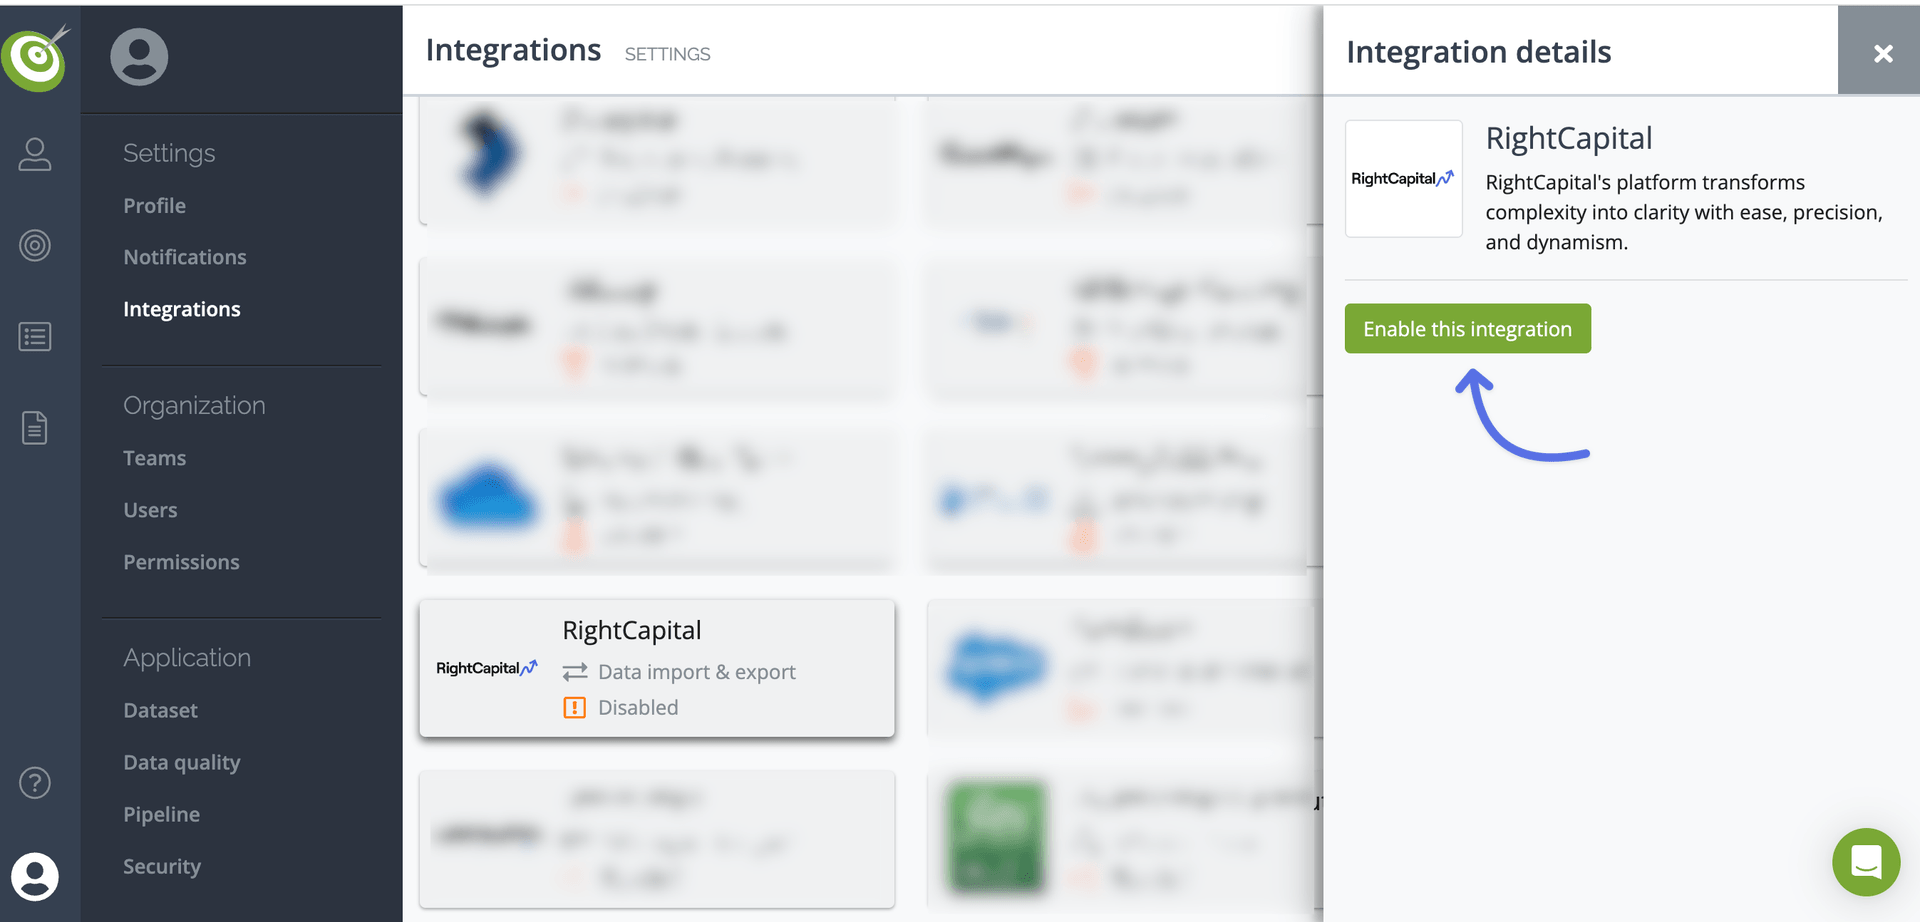This screenshot has height=922, width=1920.
Task: Enable this integration for RightCapital
Action: coord(1467,329)
